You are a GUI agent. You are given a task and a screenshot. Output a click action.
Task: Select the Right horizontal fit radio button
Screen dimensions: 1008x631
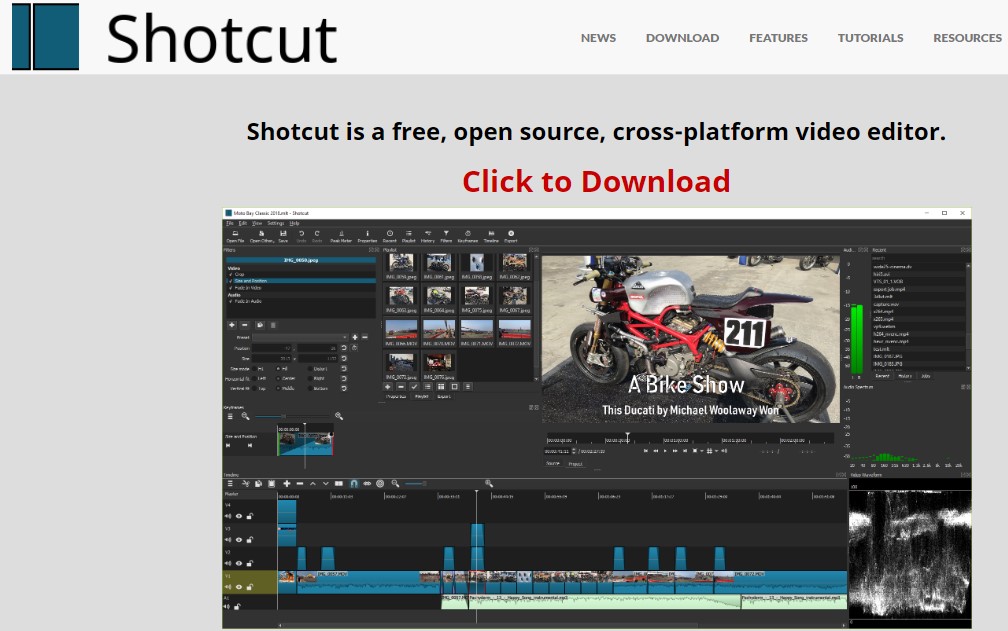[x=310, y=378]
